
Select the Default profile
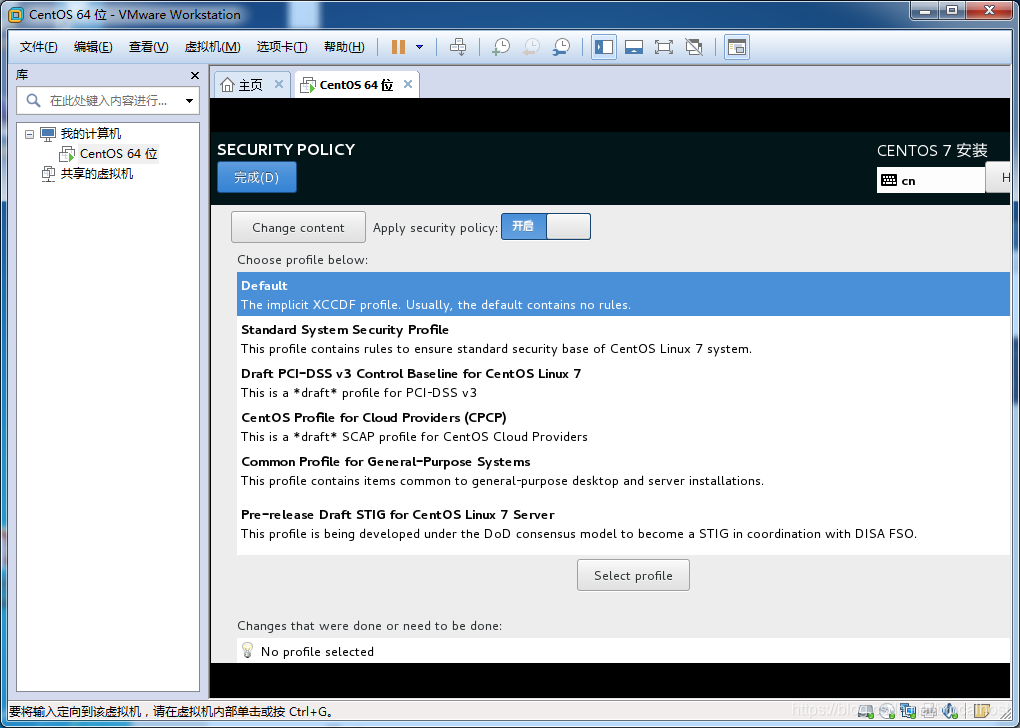623,295
